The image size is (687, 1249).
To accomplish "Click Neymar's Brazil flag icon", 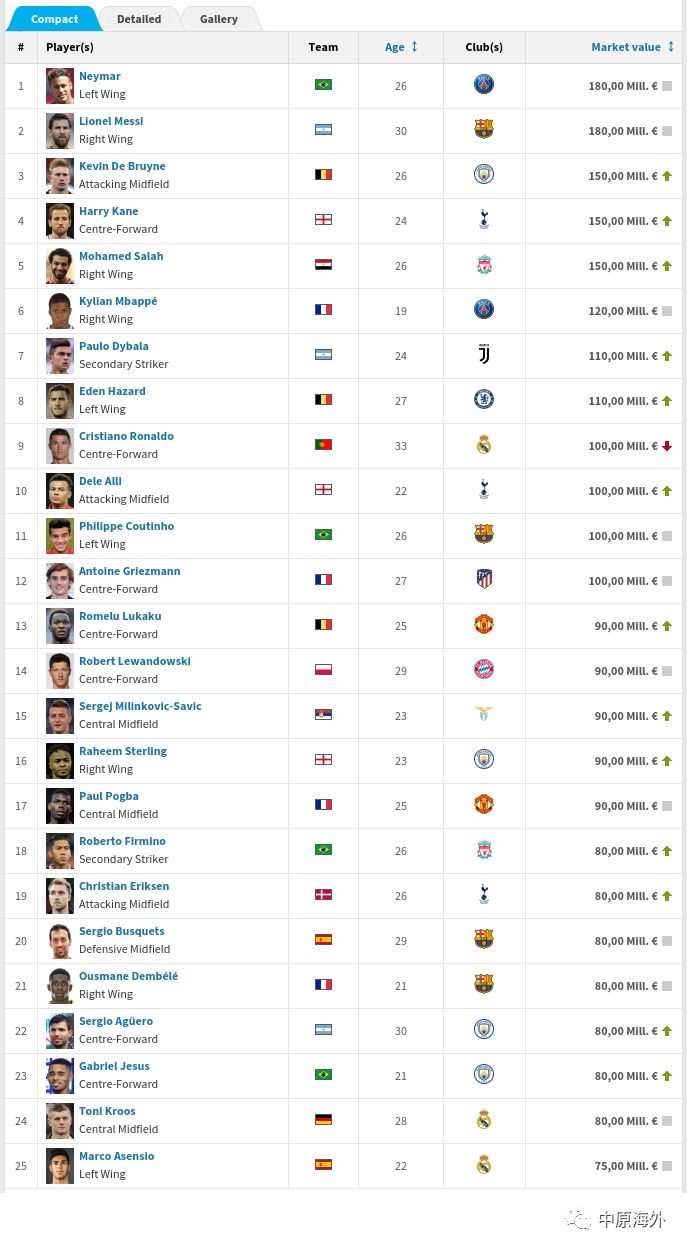I will [323, 85].
